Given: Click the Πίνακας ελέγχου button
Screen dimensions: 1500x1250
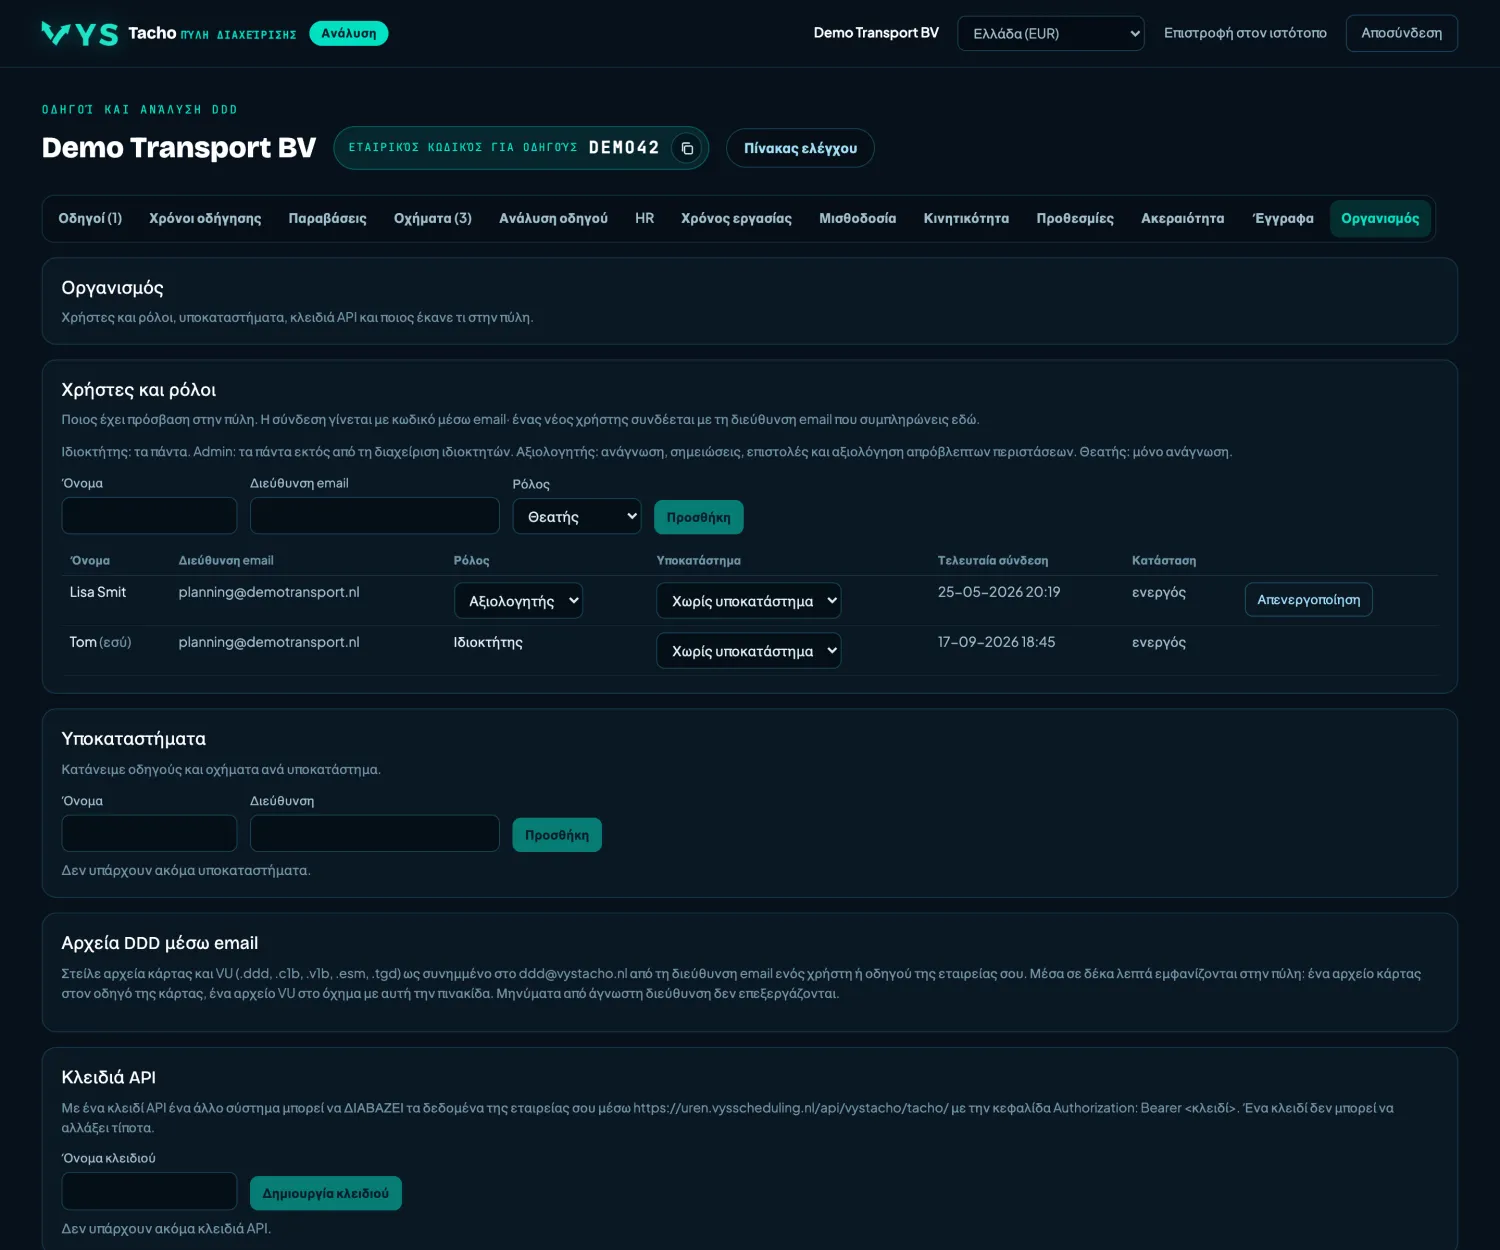Looking at the screenshot, I should click(800, 148).
